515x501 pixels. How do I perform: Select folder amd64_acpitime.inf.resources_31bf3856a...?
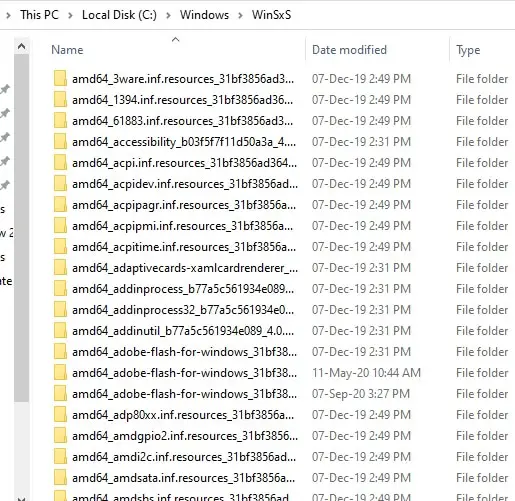click(x=184, y=247)
